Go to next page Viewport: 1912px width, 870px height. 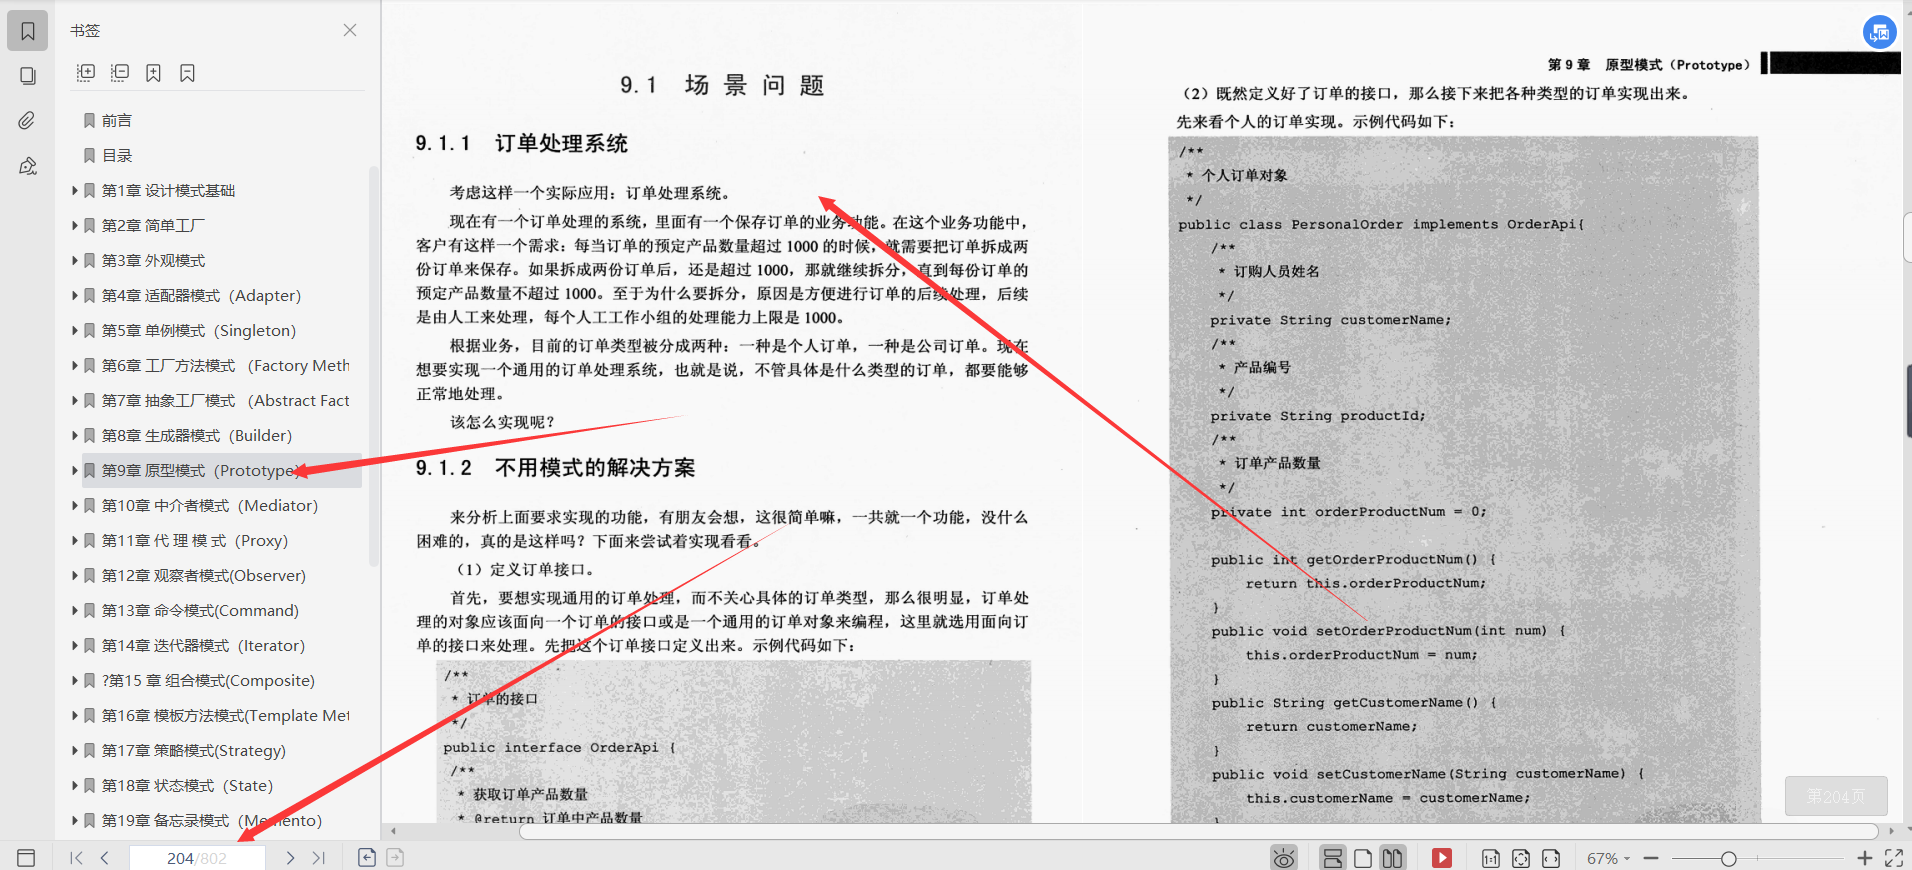click(290, 858)
